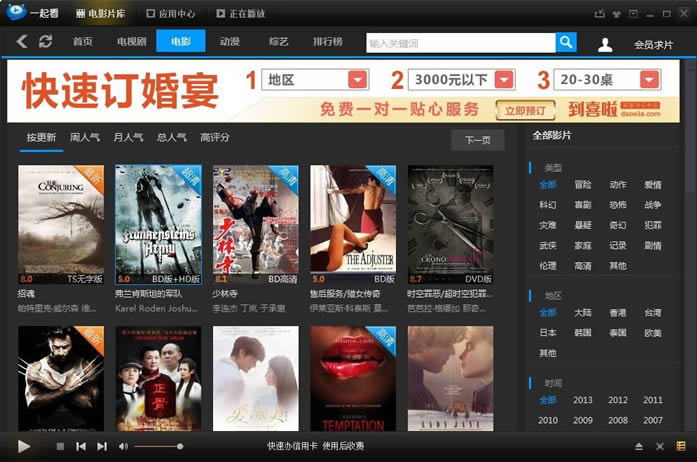Open The Conjuring (招魂) movie poster
697x462 pixels.
61,225
